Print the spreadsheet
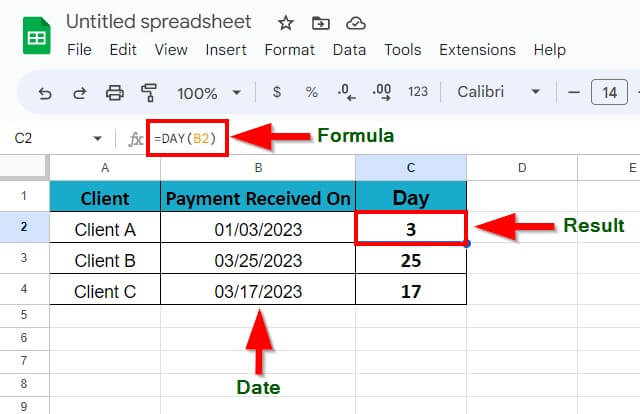Screen dimensions: 640x414 point(115,92)
